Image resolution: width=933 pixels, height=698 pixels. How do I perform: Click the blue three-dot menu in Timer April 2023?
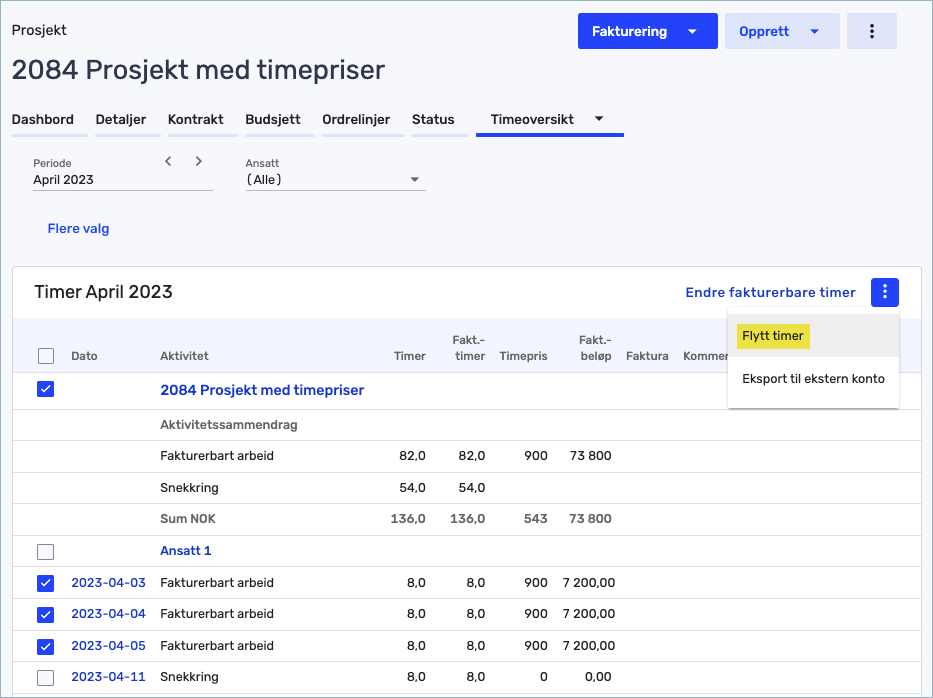coord(885,292)
